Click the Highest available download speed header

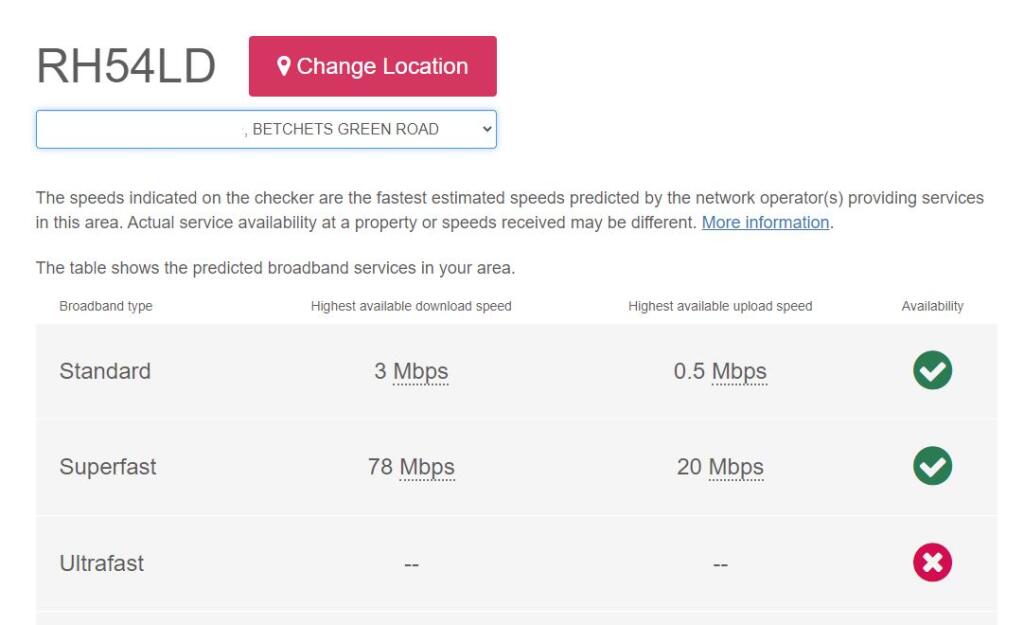click(x=411, y=306)
